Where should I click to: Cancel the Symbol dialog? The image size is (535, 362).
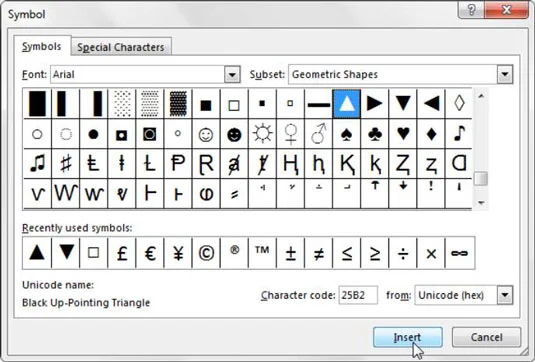[x=487, y=337]
